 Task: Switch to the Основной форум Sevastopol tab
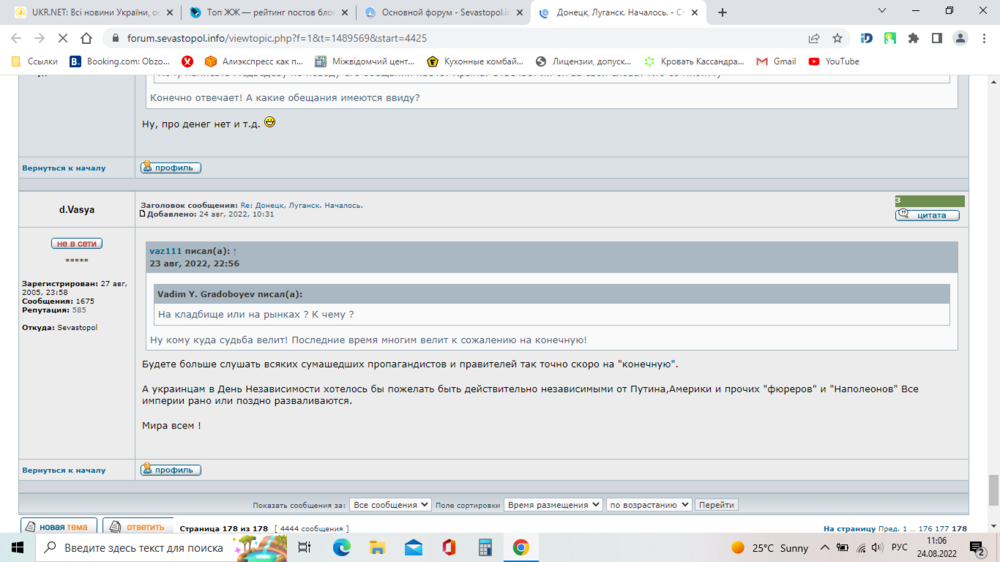click(x=443, y=12)
